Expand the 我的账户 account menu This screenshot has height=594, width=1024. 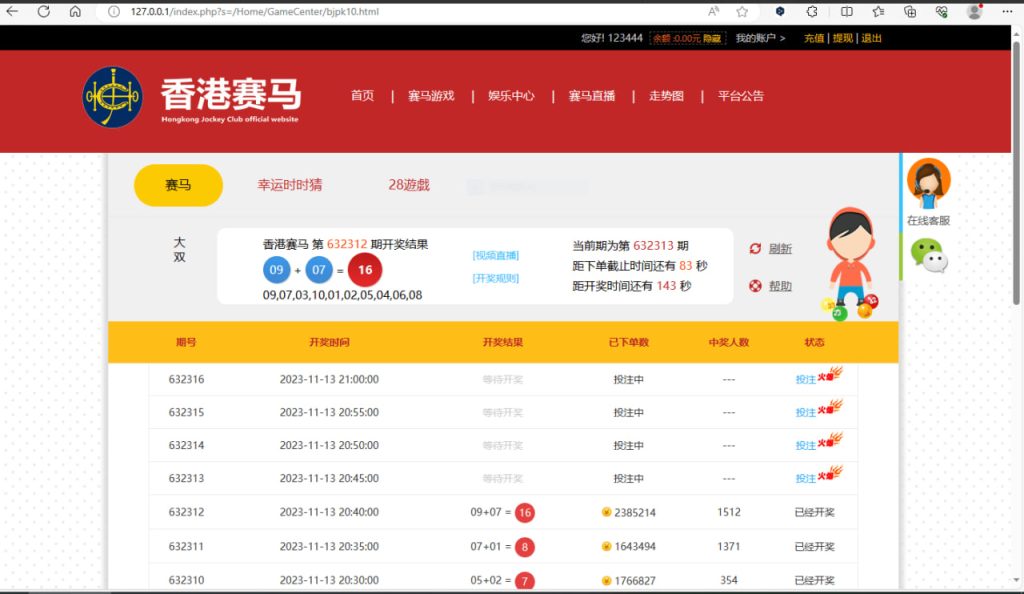click(x=760, y=38)
